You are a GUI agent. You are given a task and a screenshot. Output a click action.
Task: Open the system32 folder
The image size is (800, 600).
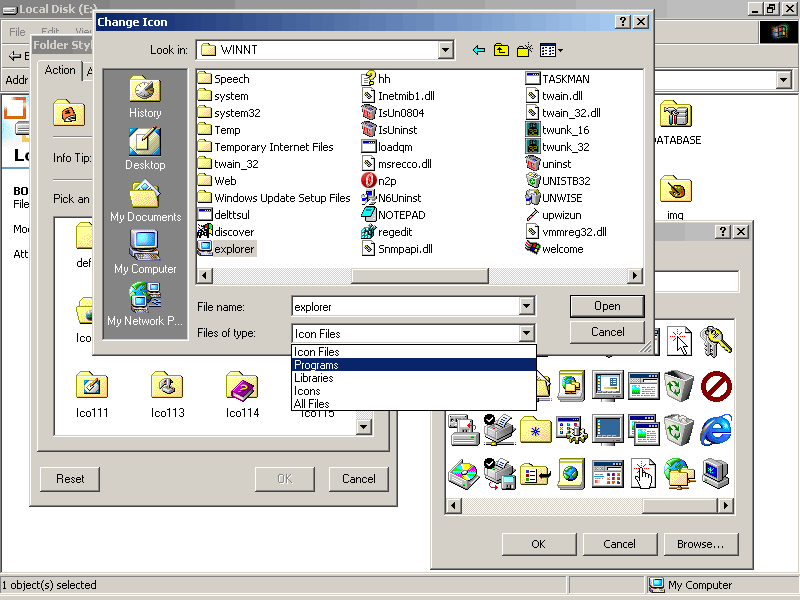(229, 113)
